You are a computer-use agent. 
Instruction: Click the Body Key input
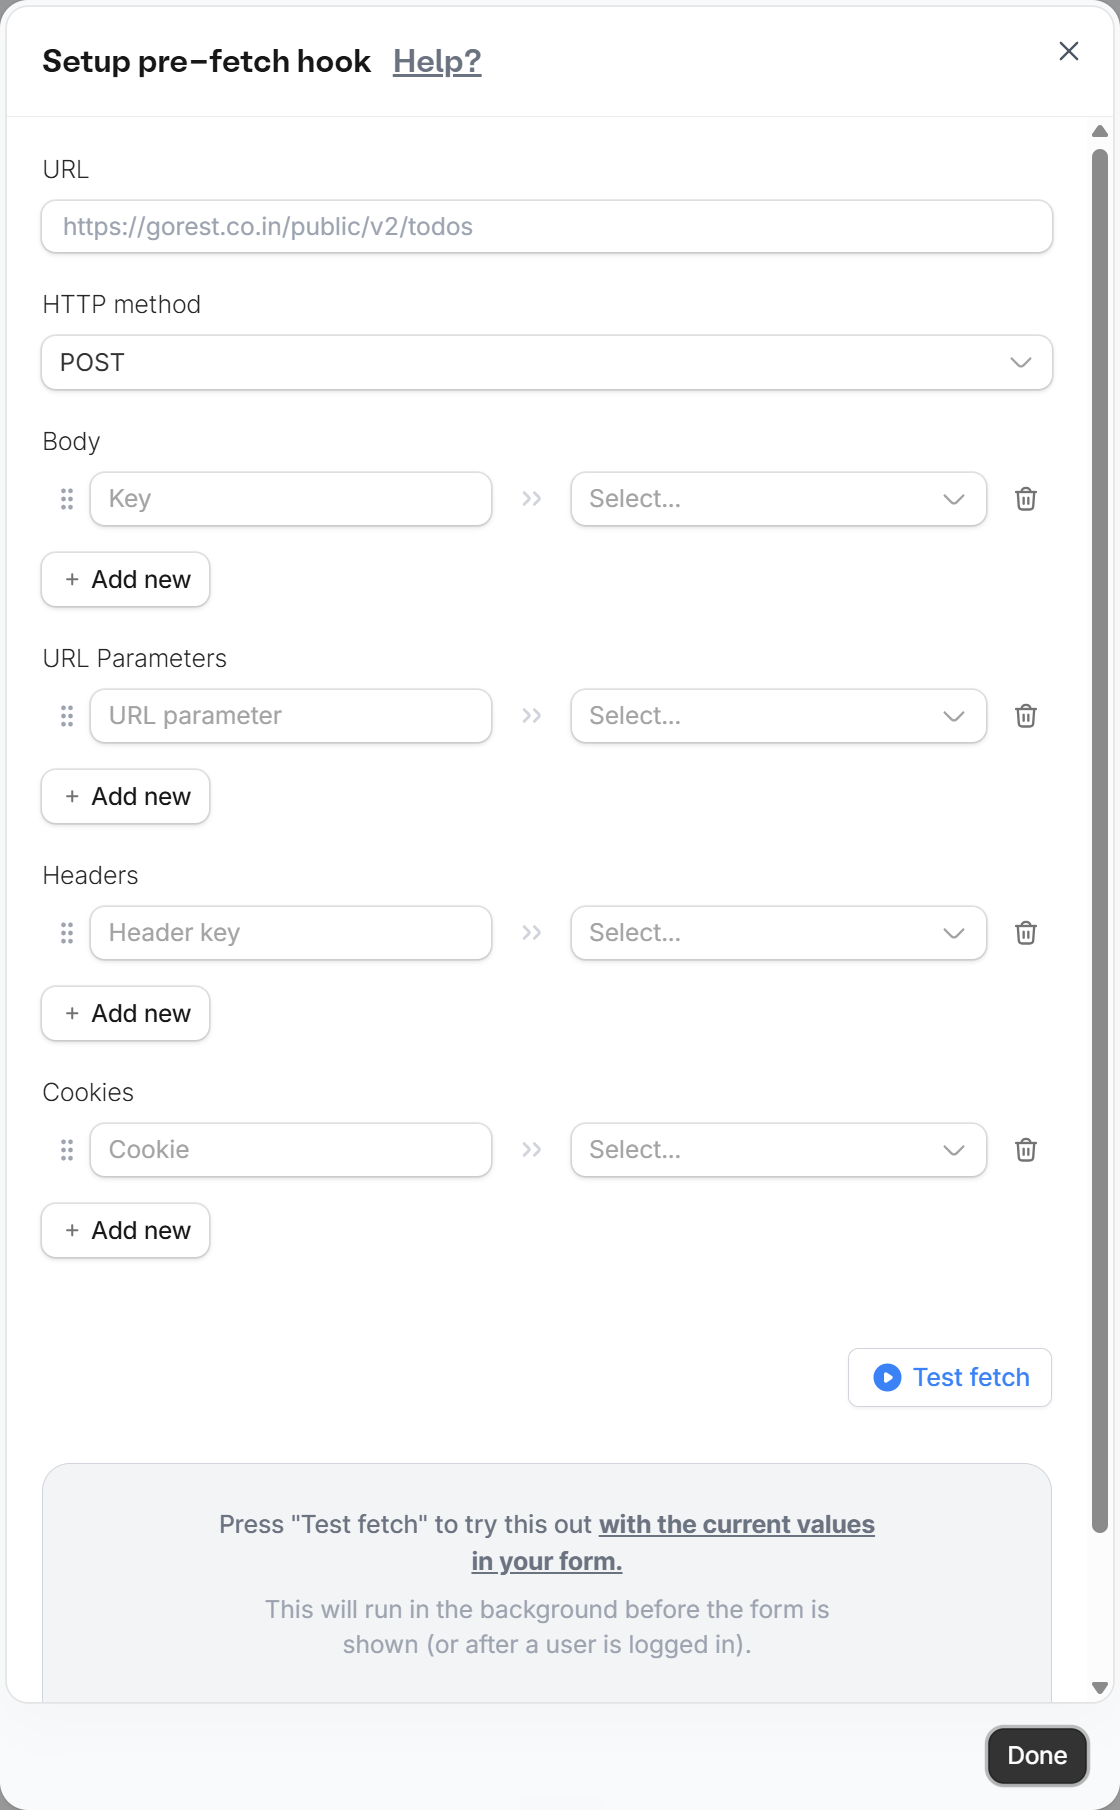point(291,499)
